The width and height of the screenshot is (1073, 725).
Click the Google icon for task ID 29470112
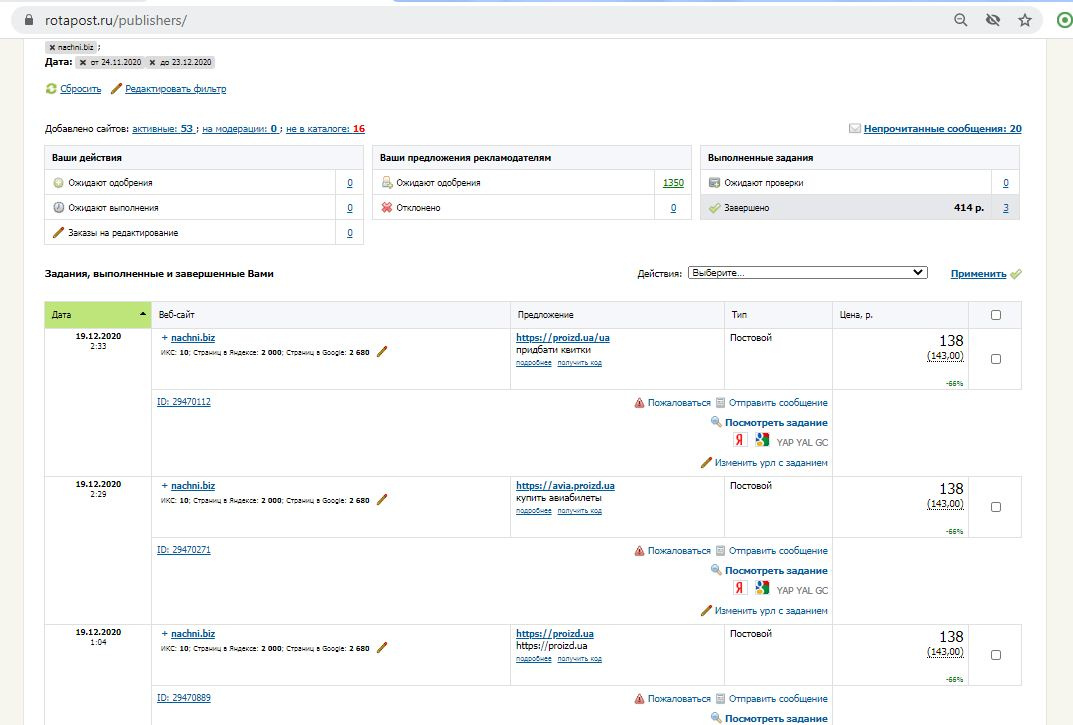tap(762, 440)
